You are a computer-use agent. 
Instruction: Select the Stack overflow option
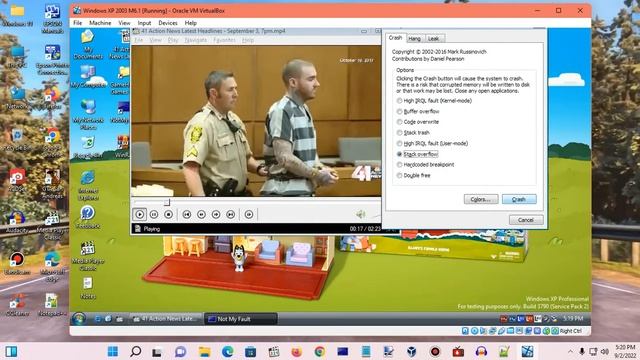[417, 154]
